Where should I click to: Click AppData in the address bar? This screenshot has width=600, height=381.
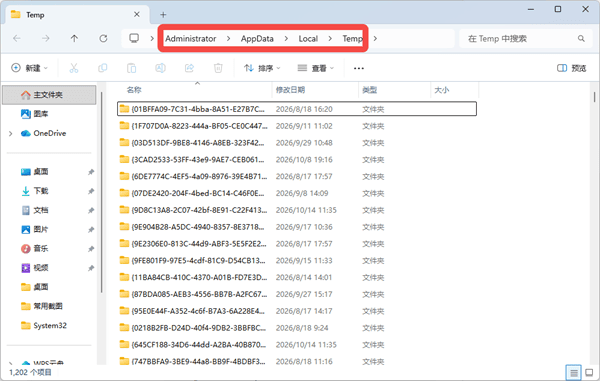tap(257, 39)
